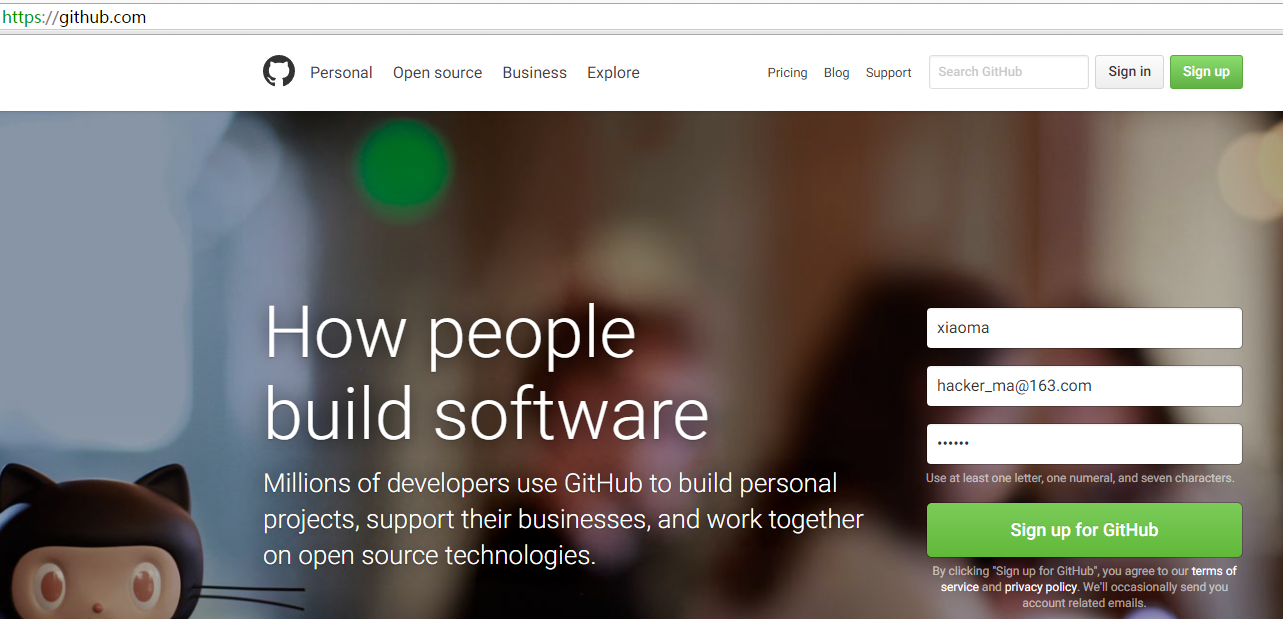Image resolution: width=1283 pixels, height=619 pixels.
Task: Click the green Sign up header button
Action: click(1206, 72)
